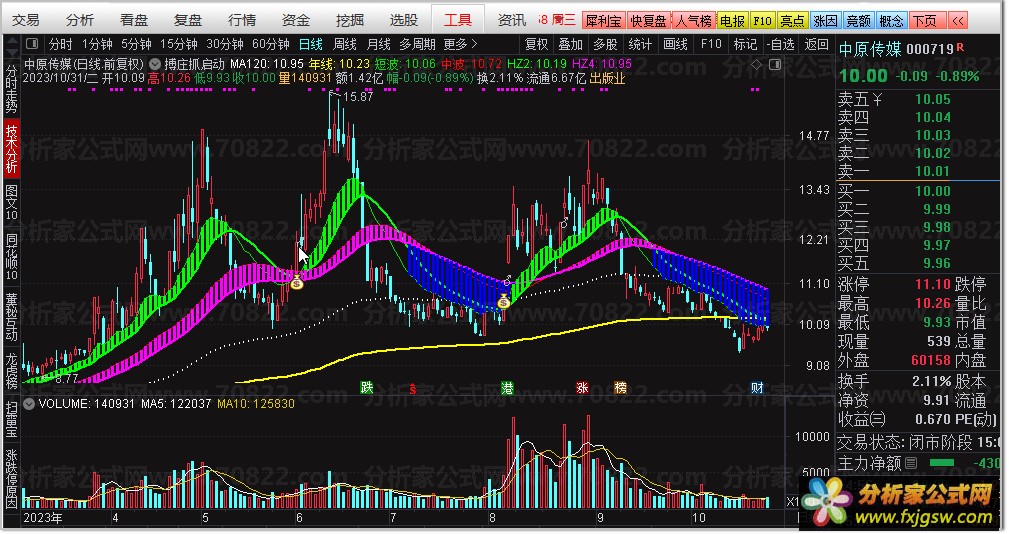The height and width of the screenshot is (534, 1009).
Task: Expand the main chart indicator dropdown arrow
Action: click(x=155, y=64)
